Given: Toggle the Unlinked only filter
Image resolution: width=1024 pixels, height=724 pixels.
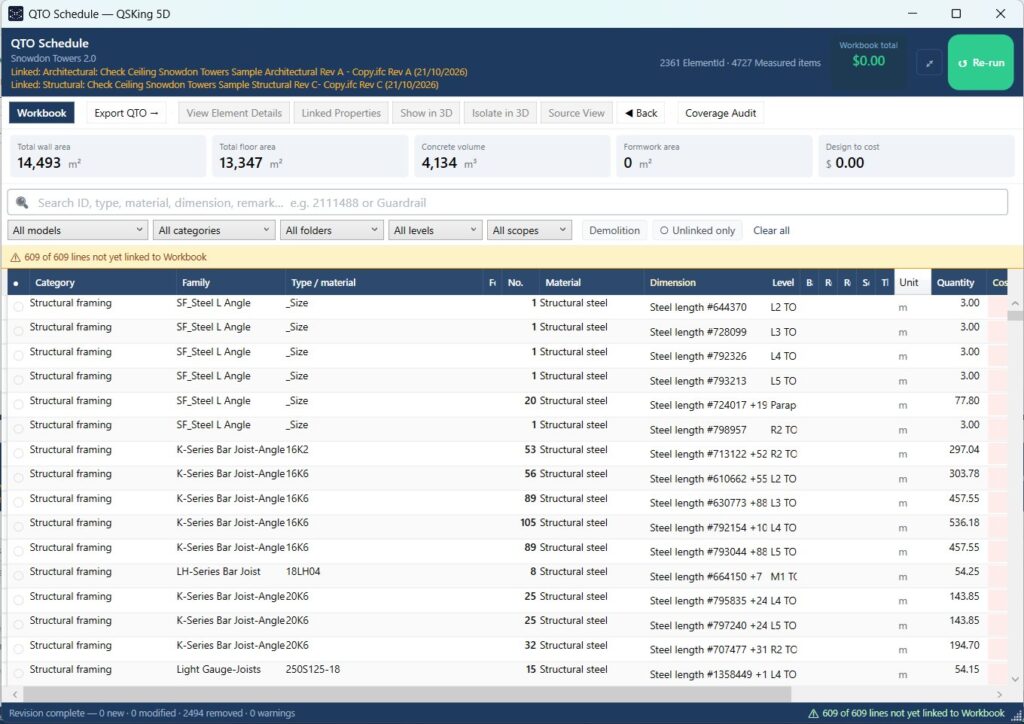Looking at the screenshot, I should [x=697, y=230].
